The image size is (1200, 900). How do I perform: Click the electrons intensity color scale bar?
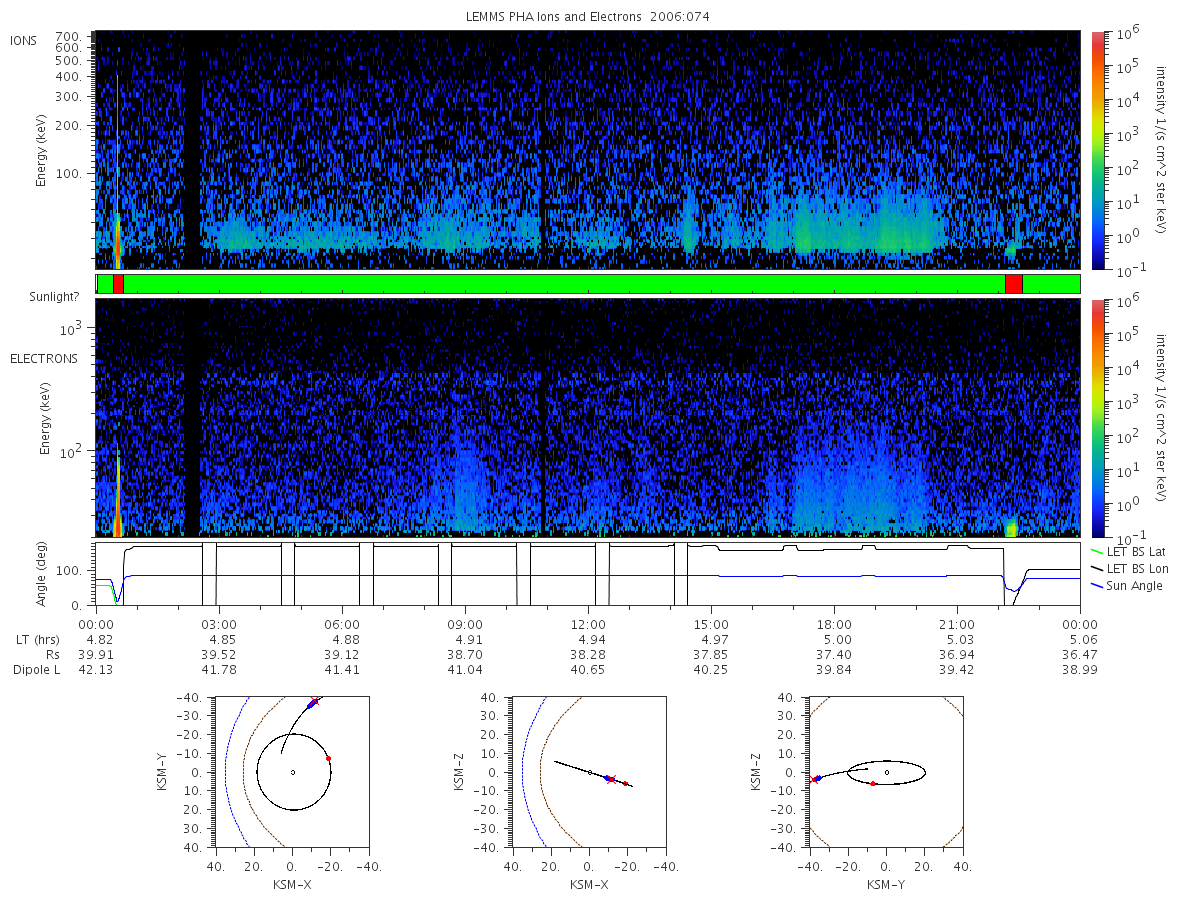tap(1097, 418)
